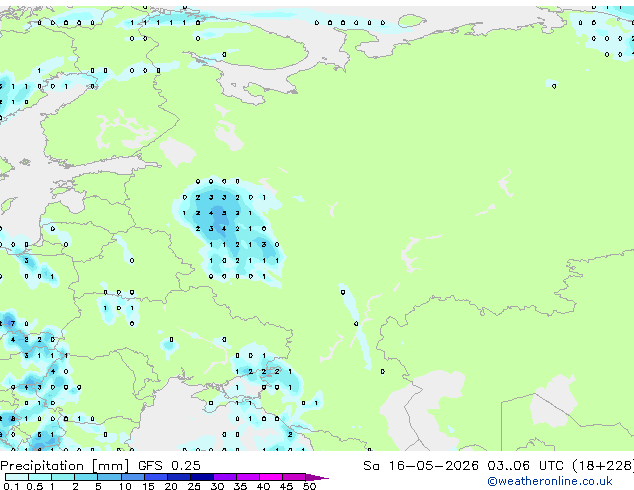Screen dimensions: 634x490
Task: Click the legend label '0.5'
Action: pos(34,486)
